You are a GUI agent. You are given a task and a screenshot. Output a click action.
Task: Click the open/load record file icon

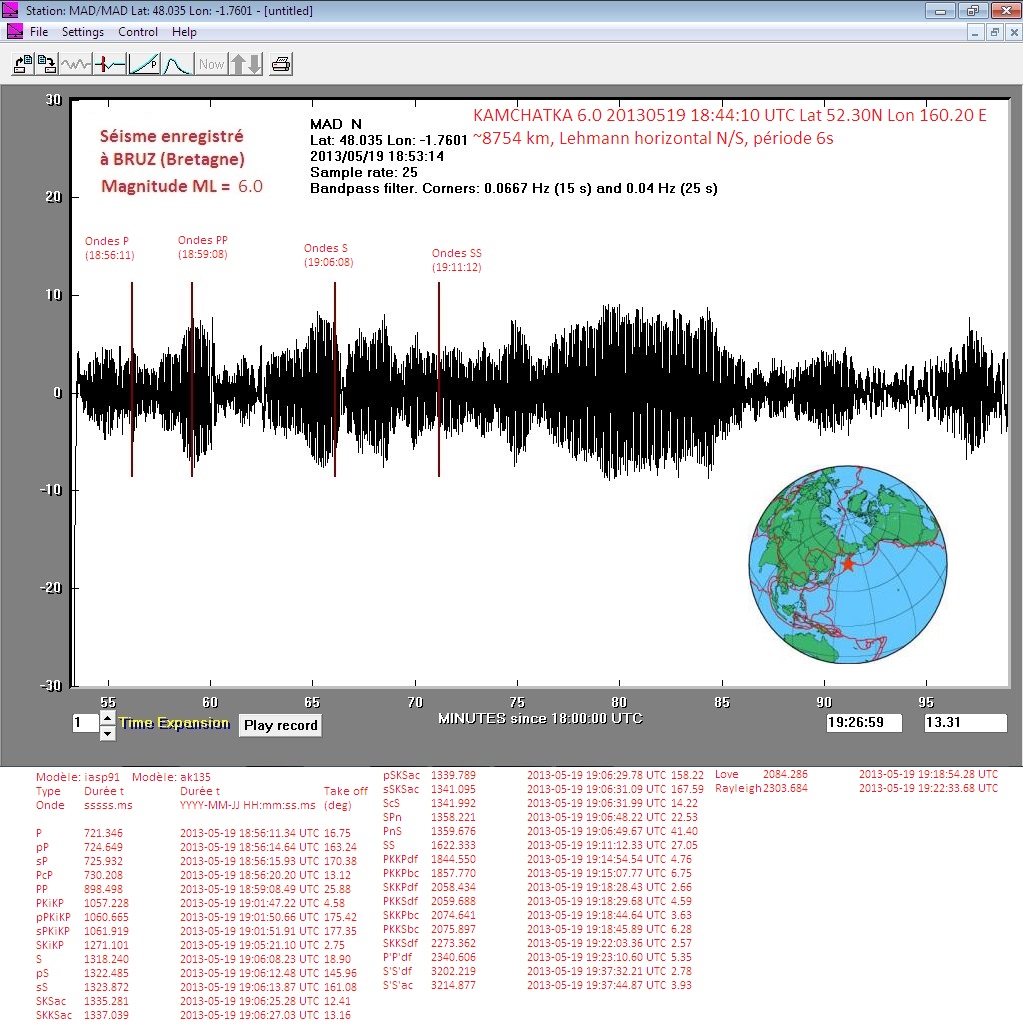click(22, 64)
